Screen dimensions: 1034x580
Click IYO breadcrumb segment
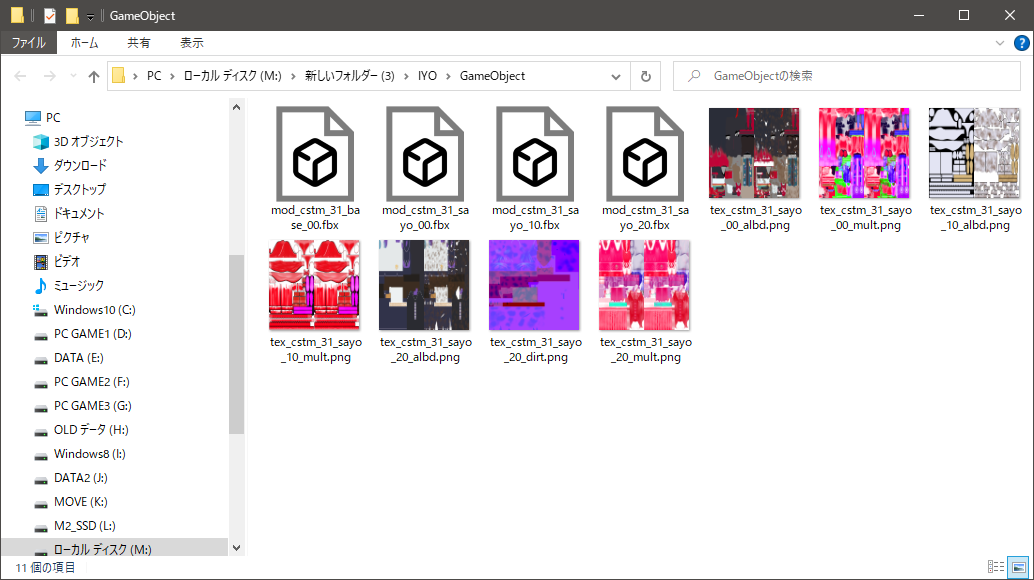(427, 76)
